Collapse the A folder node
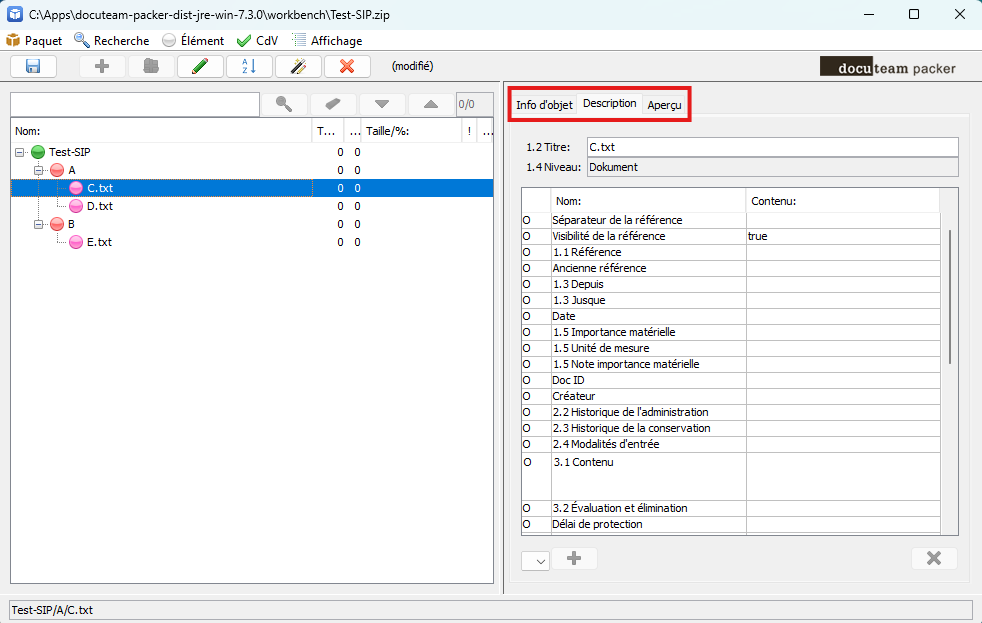Viewport: 982px width, 623px height. (x=36, y=170)
